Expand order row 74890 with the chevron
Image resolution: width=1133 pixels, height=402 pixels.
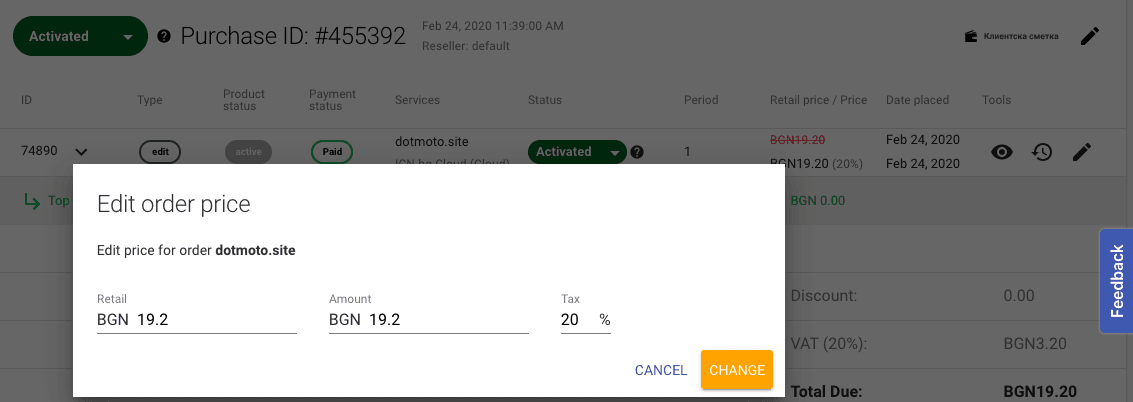pos(82,152)
